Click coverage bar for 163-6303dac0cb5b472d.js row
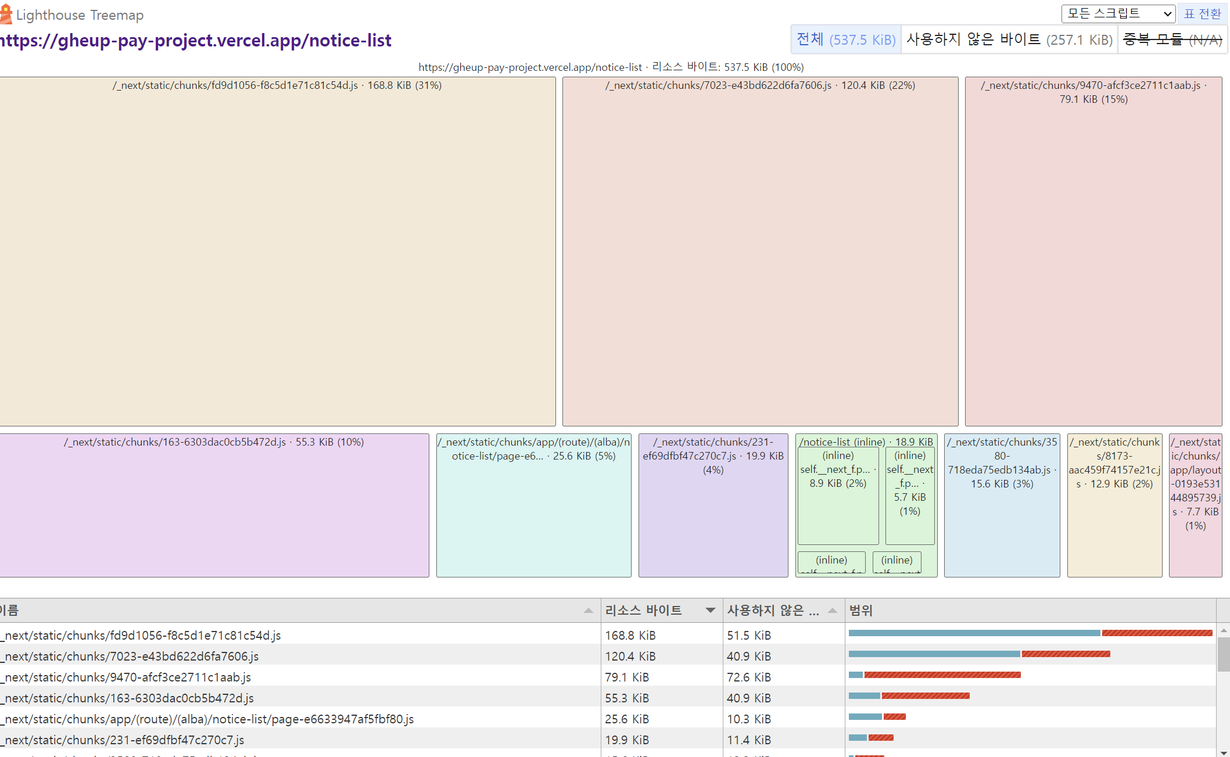This screenshot has width=1230, height=757. click(909, 696)
